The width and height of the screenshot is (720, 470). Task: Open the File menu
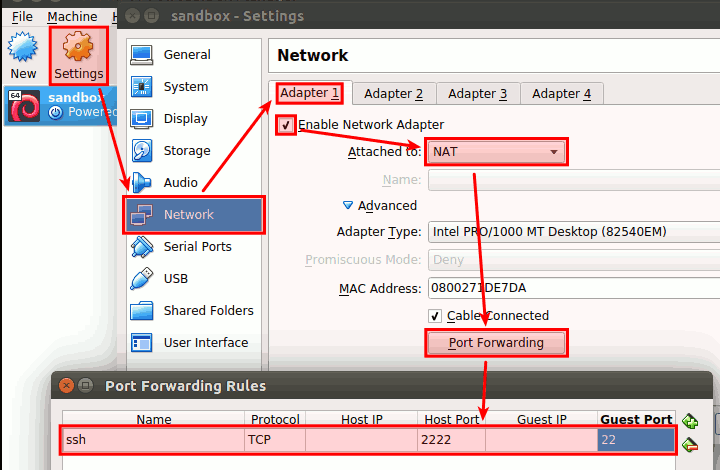22,17
